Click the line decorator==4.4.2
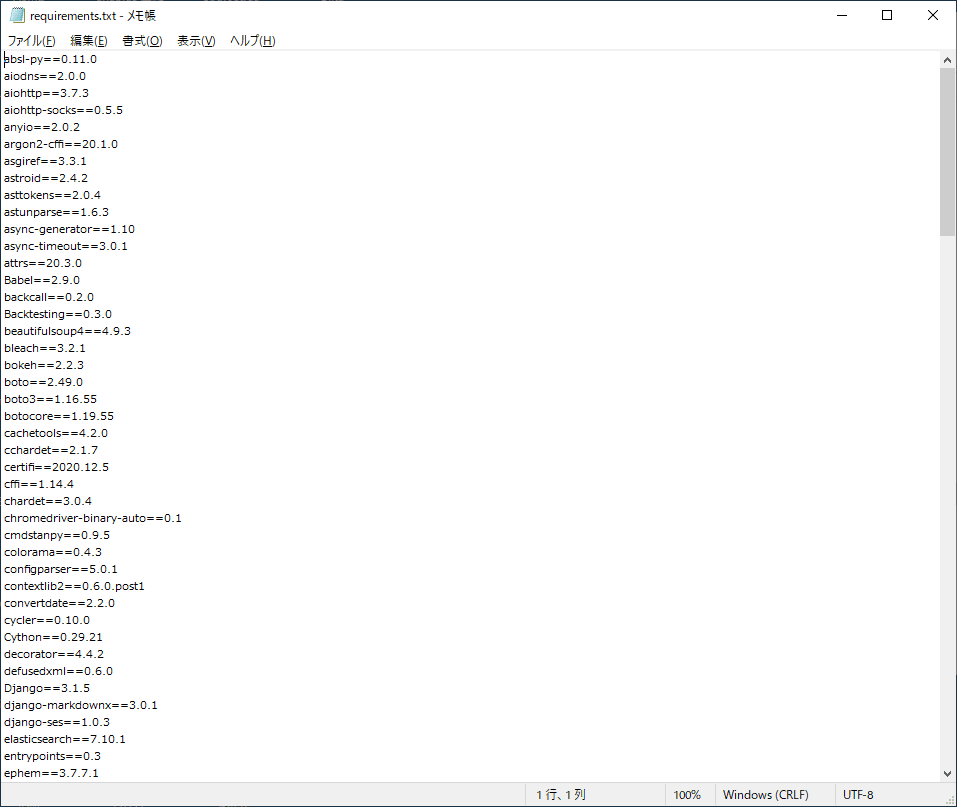 click(x=54, y=654)
